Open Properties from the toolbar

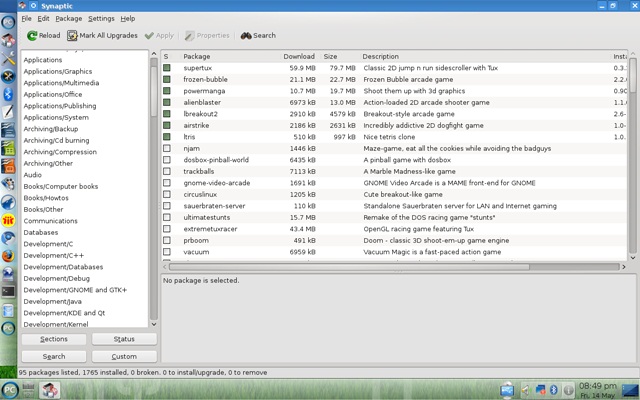coord(207,36)
